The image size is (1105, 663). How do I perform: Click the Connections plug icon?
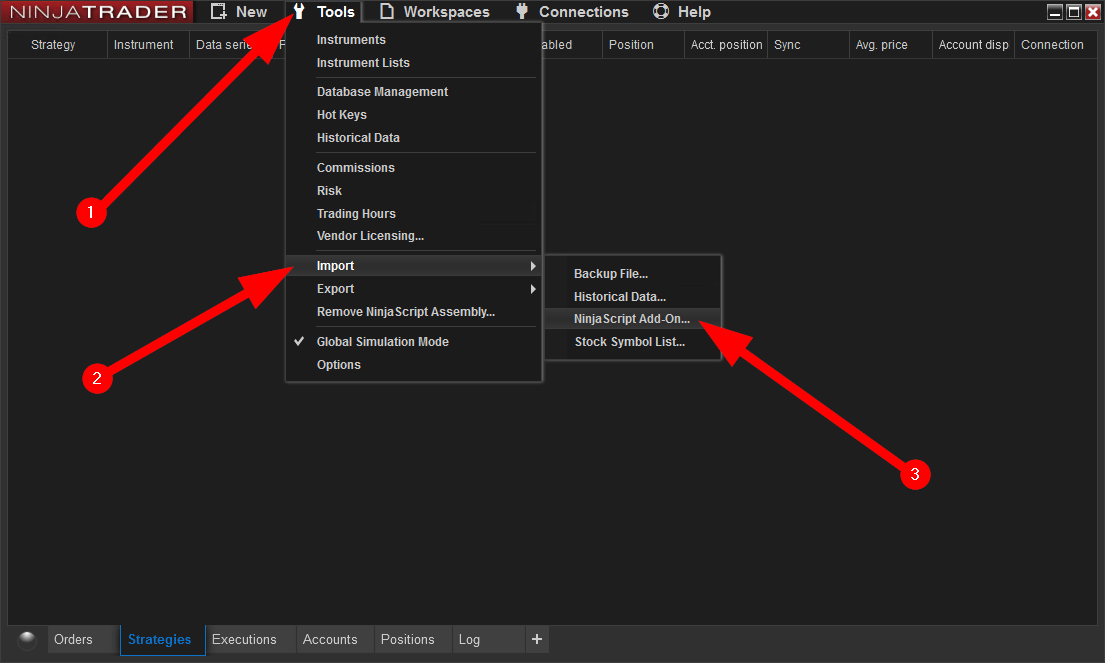coord(521,12)
